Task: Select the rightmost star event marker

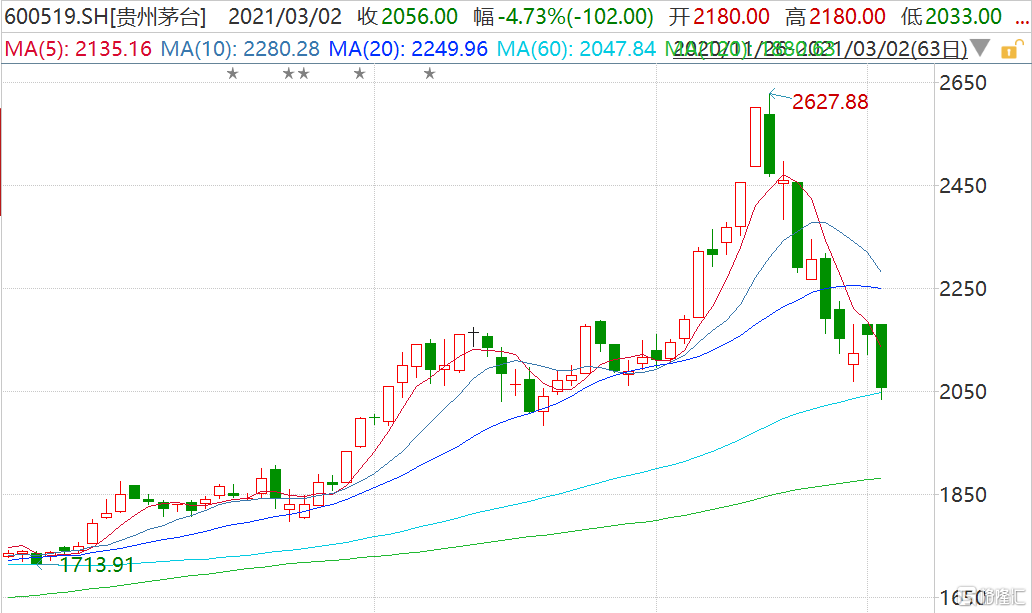Action: (430, 74)
